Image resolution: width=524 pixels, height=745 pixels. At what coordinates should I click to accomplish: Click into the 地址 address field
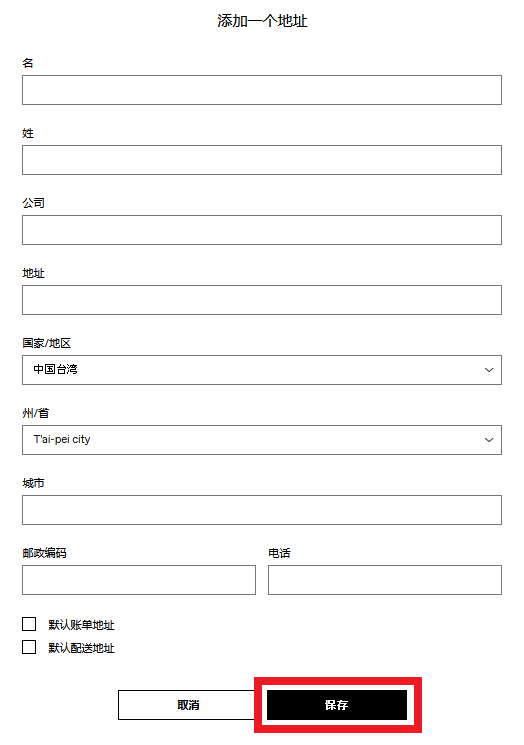click(x=262, y=300)
